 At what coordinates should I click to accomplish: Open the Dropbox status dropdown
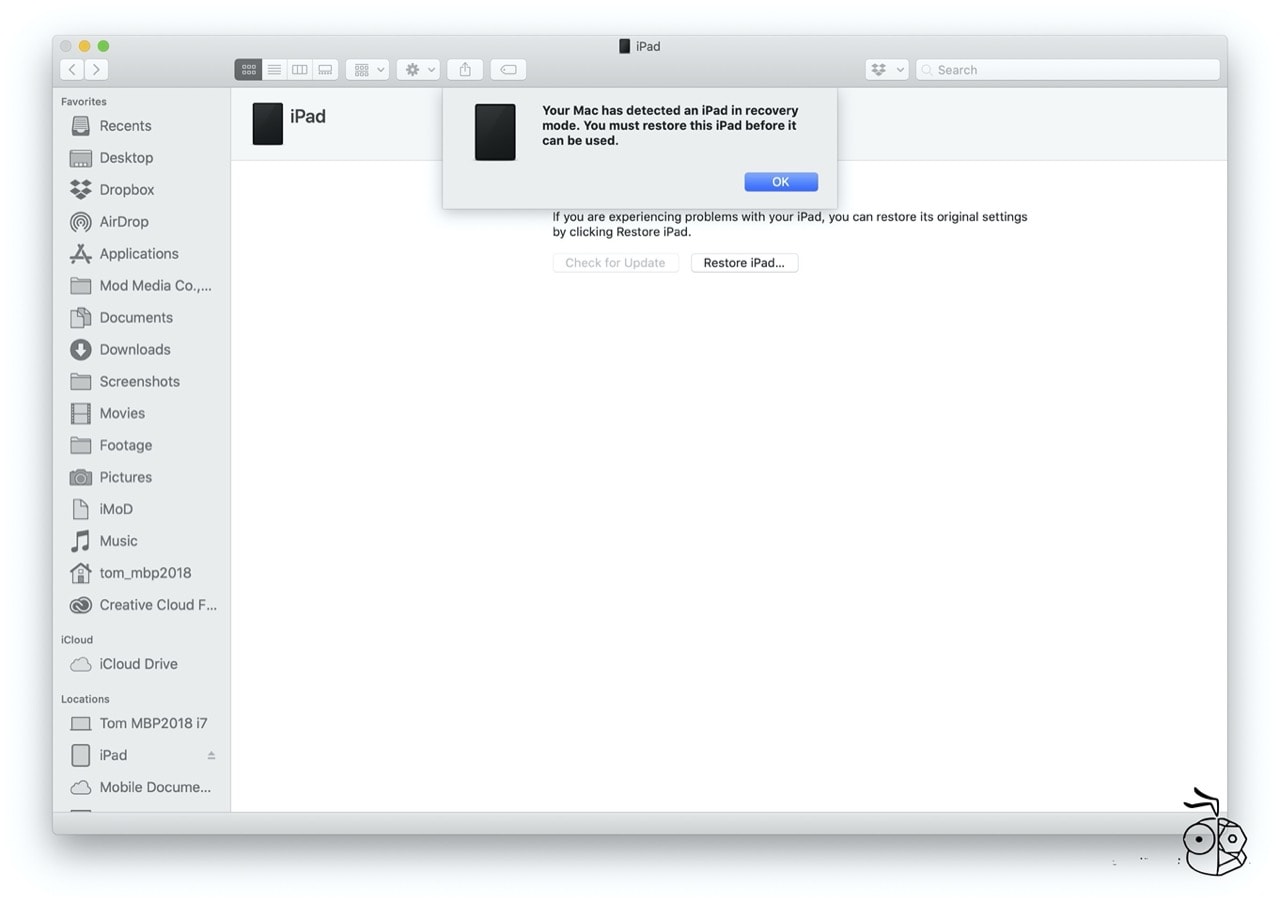pos(886,69)
